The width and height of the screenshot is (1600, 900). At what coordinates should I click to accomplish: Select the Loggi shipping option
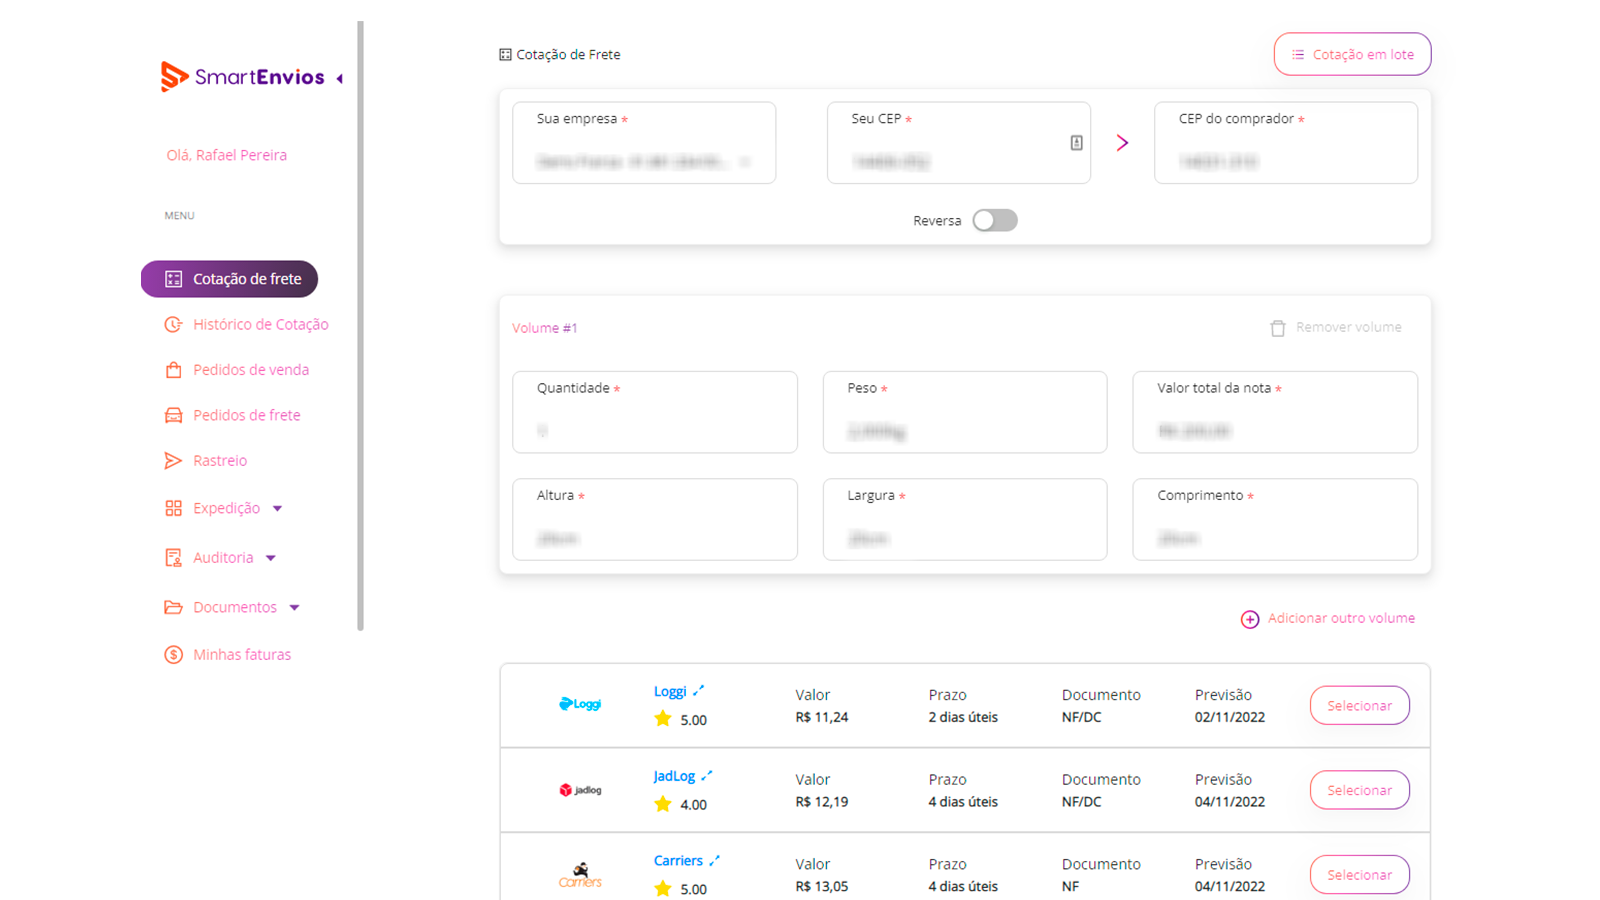(1360, 705)
